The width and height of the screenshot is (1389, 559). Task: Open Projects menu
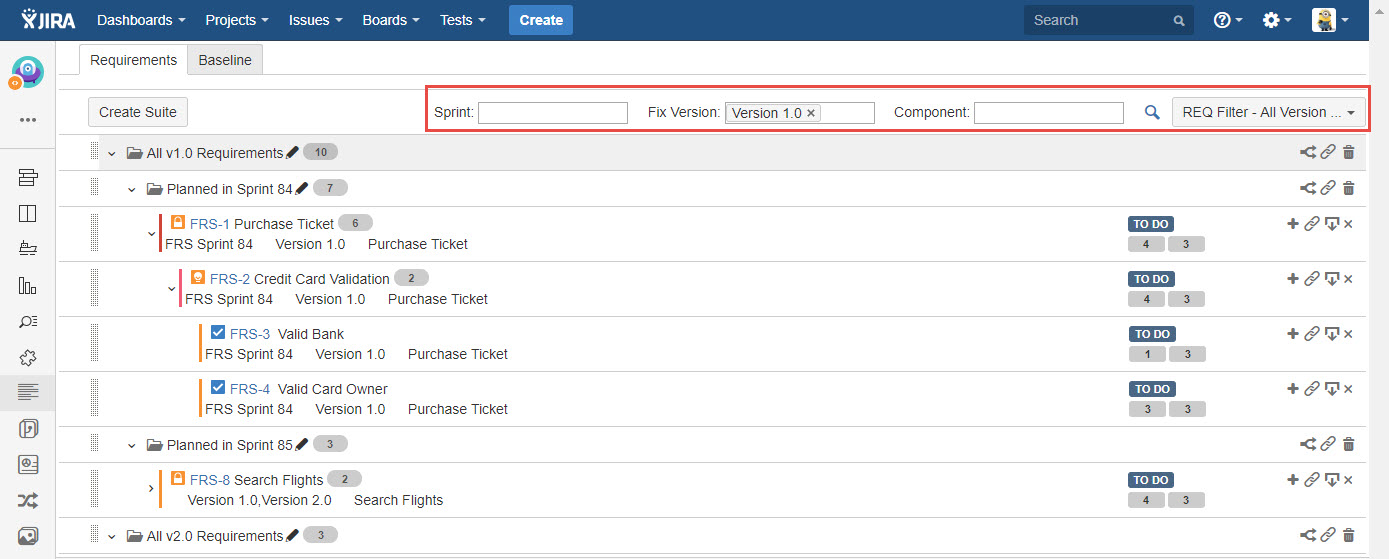click(236, 20)
